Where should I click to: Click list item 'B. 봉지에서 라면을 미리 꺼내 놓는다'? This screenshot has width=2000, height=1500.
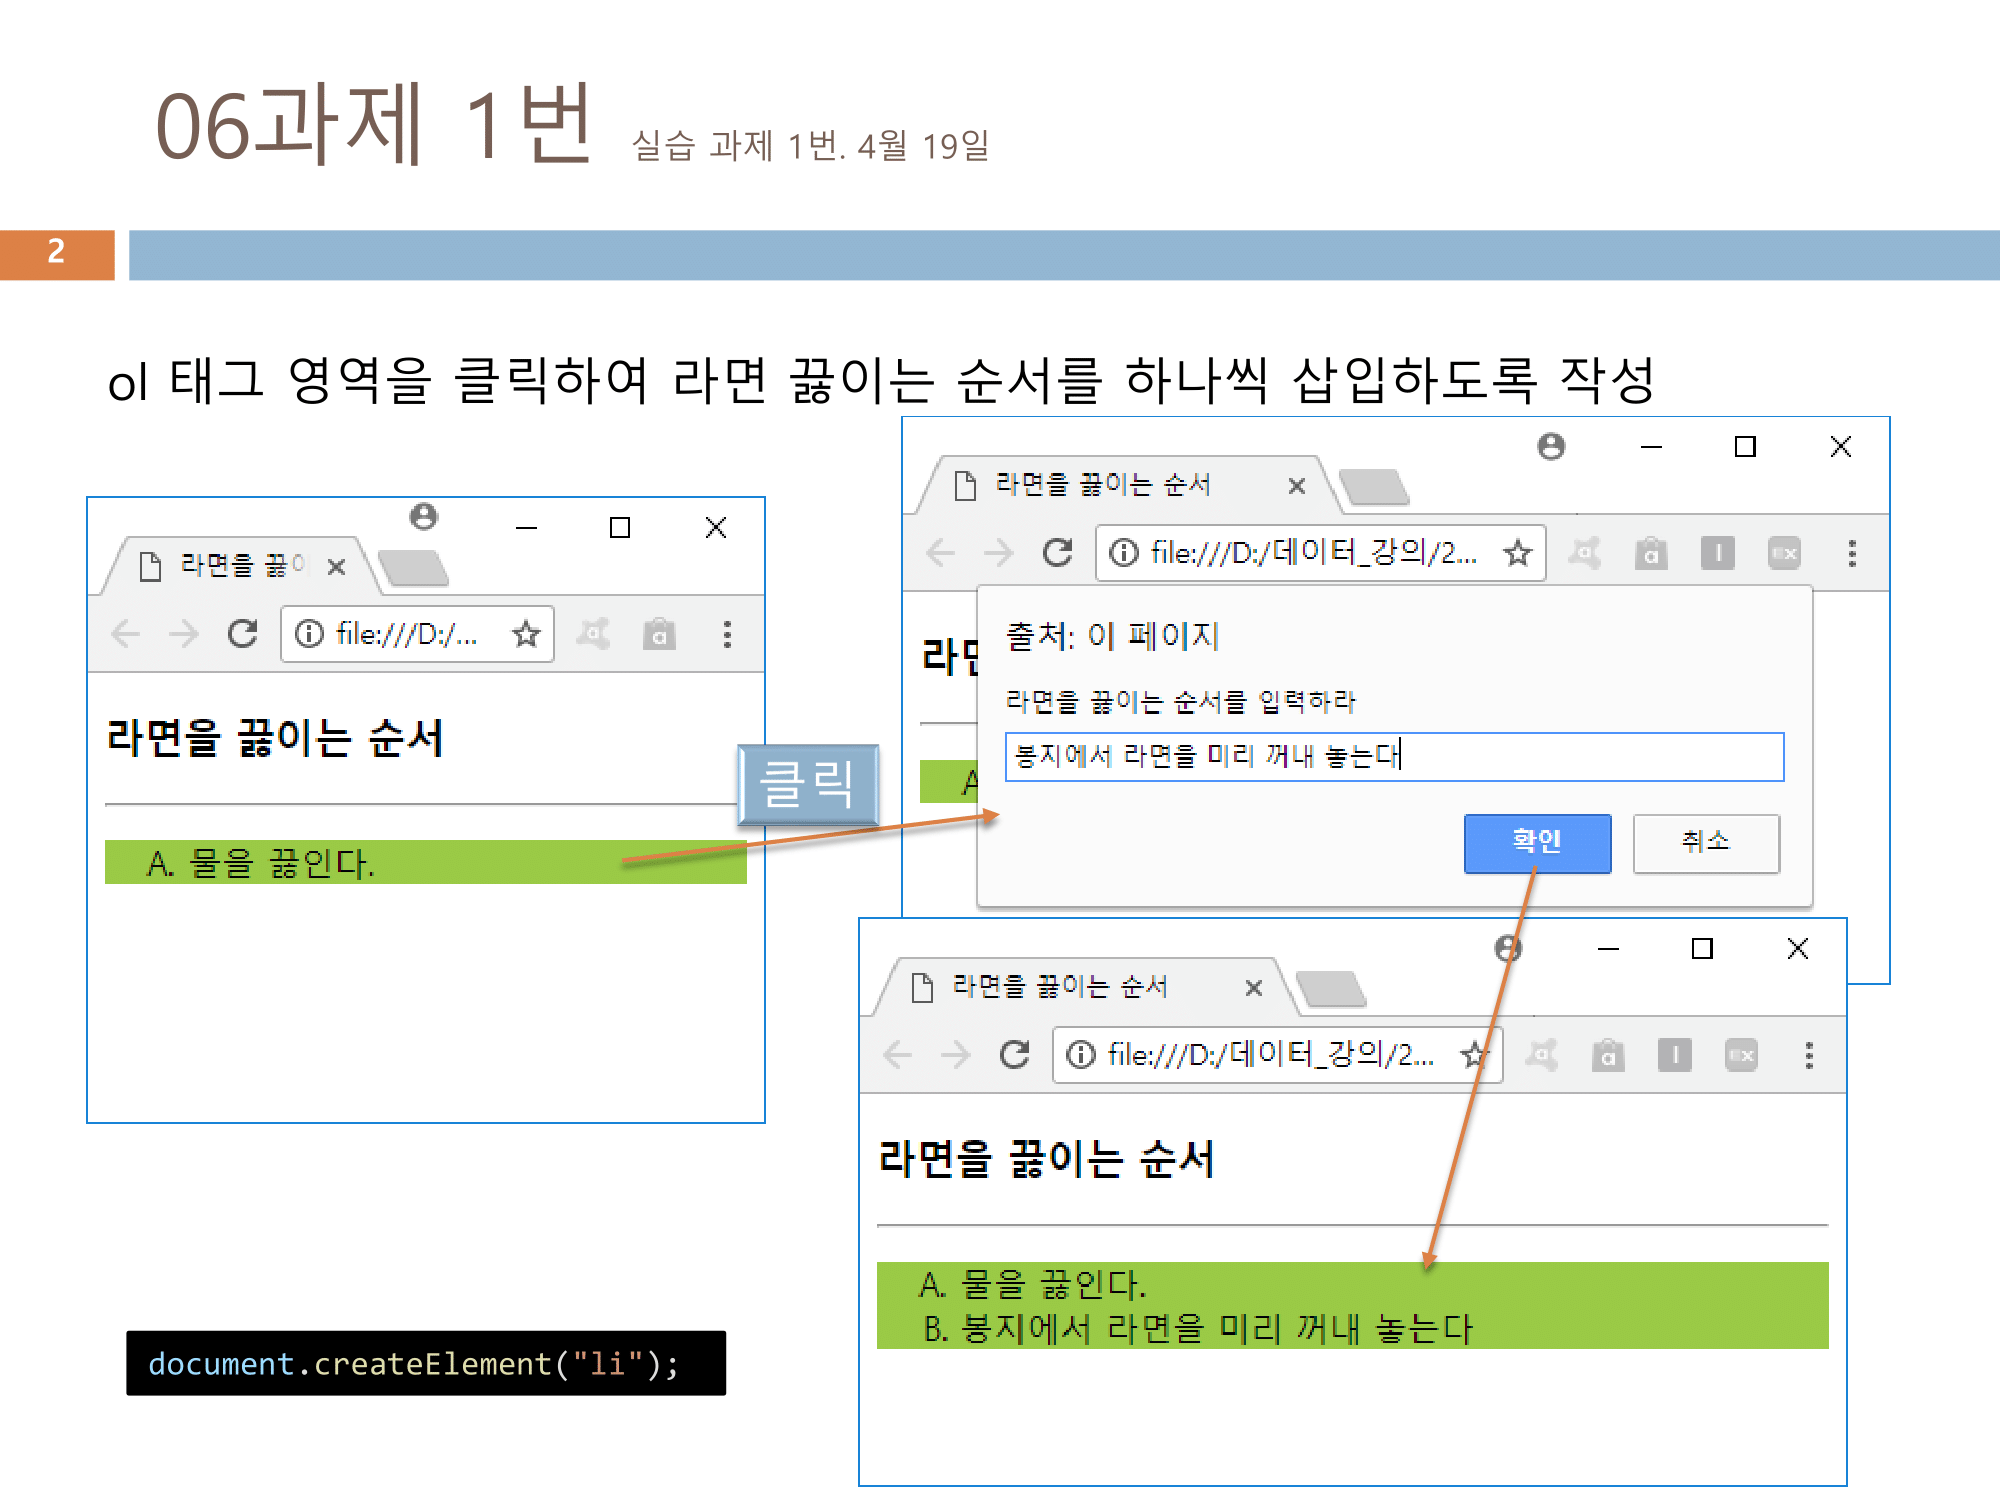(1197, 1329)
